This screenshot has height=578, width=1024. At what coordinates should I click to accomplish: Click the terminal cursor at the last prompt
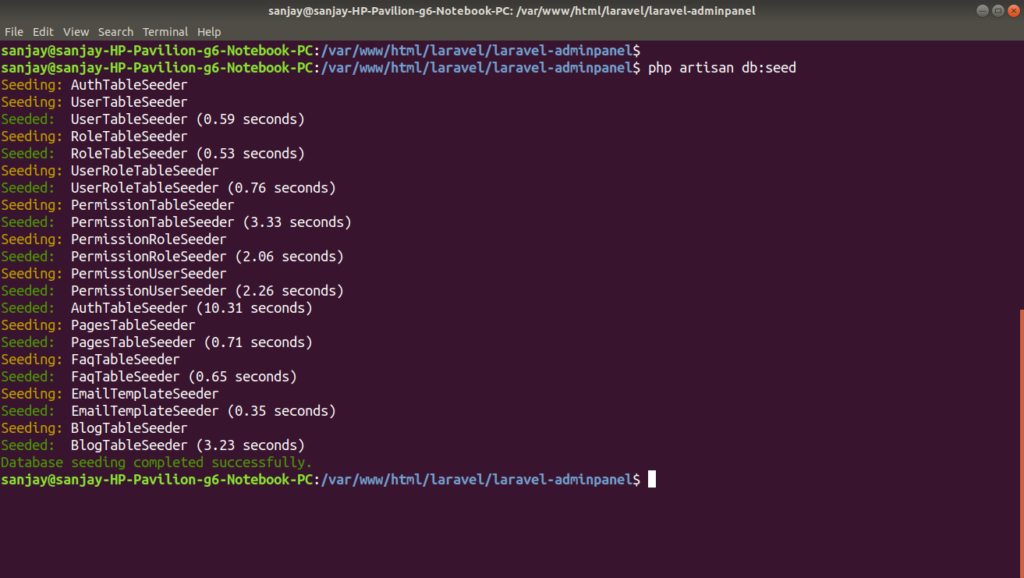pyautogui.click(x=652, y=479)
